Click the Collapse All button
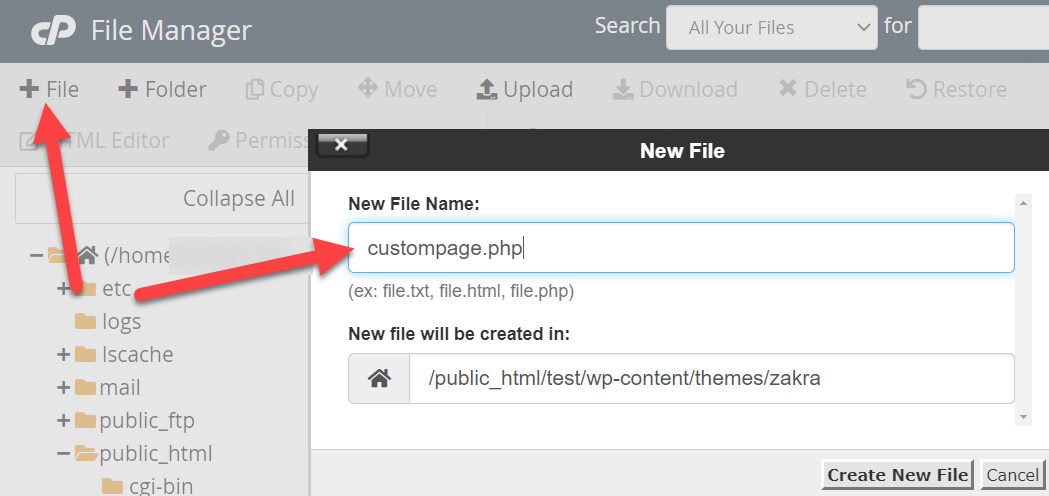Image resolution: width=1049 pixels, height=496 pixels. [x=162, y=199]
